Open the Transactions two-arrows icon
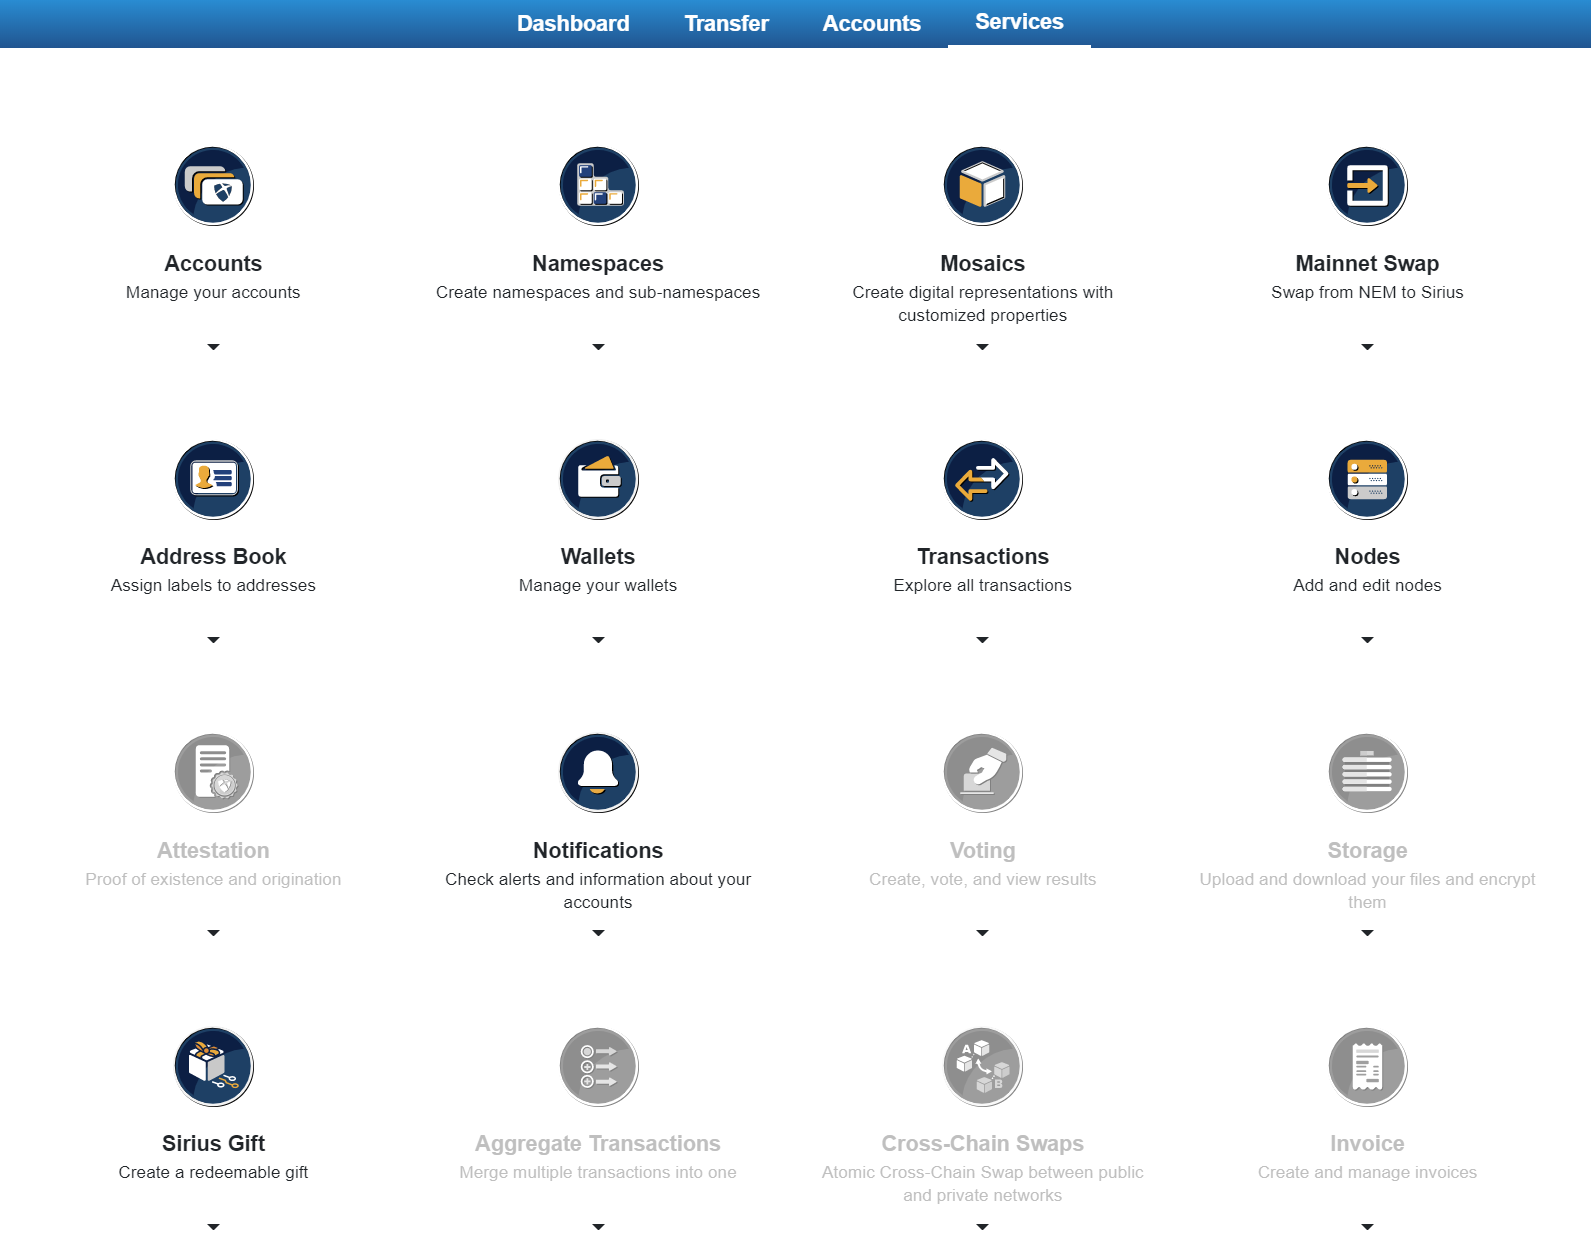1591x1245 pixels. pos(982,479)
